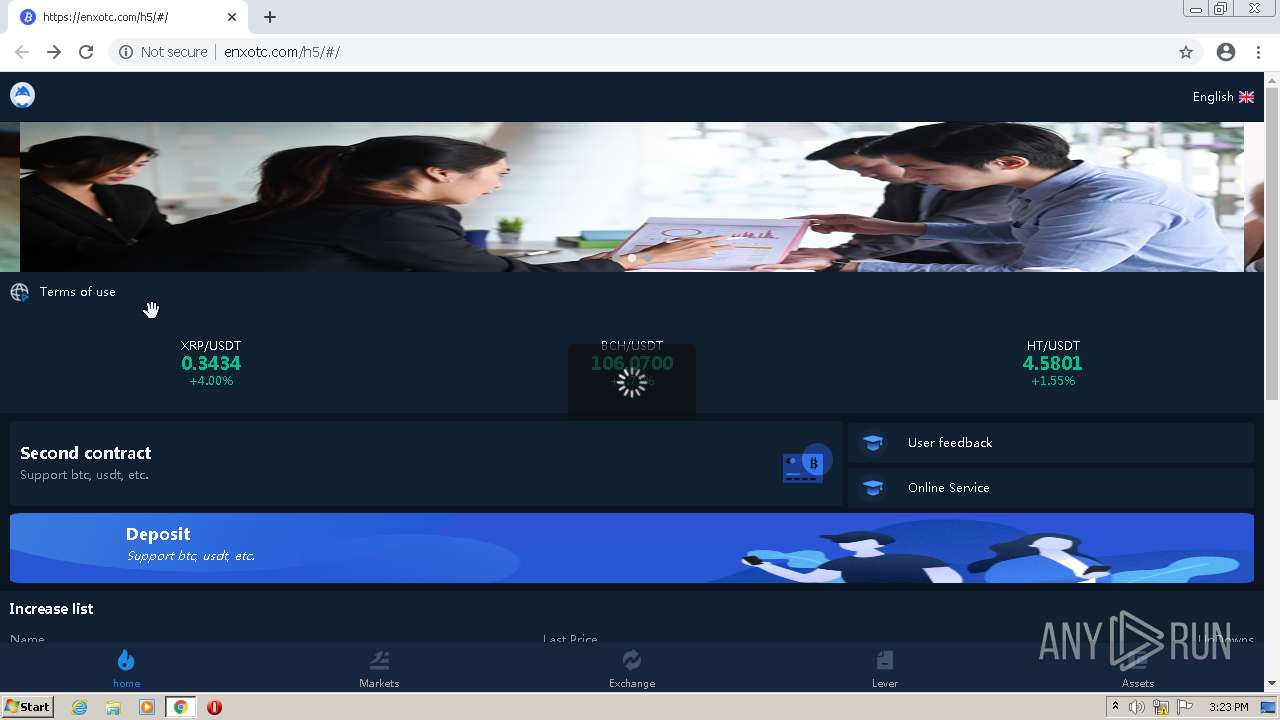Open the Chrome profile menu
The image size is (1280, 720).
click(1226, 52)
